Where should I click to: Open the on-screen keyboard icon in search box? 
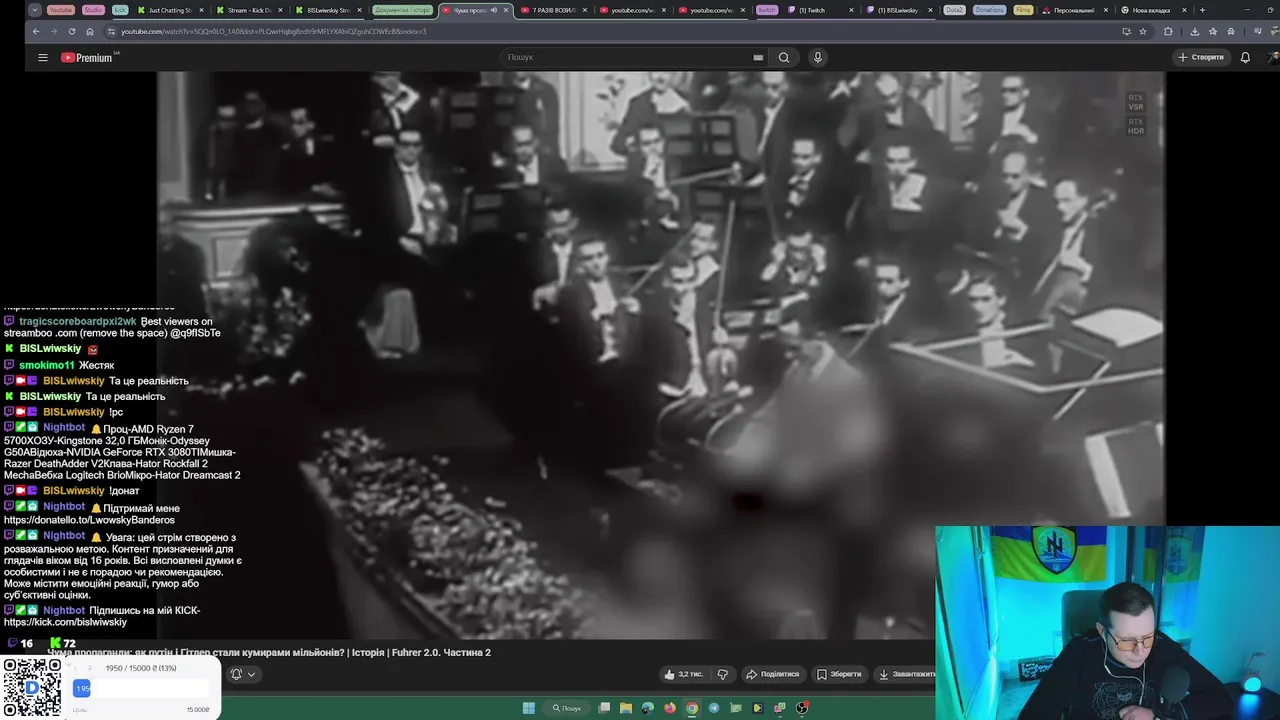click(758, 57)
